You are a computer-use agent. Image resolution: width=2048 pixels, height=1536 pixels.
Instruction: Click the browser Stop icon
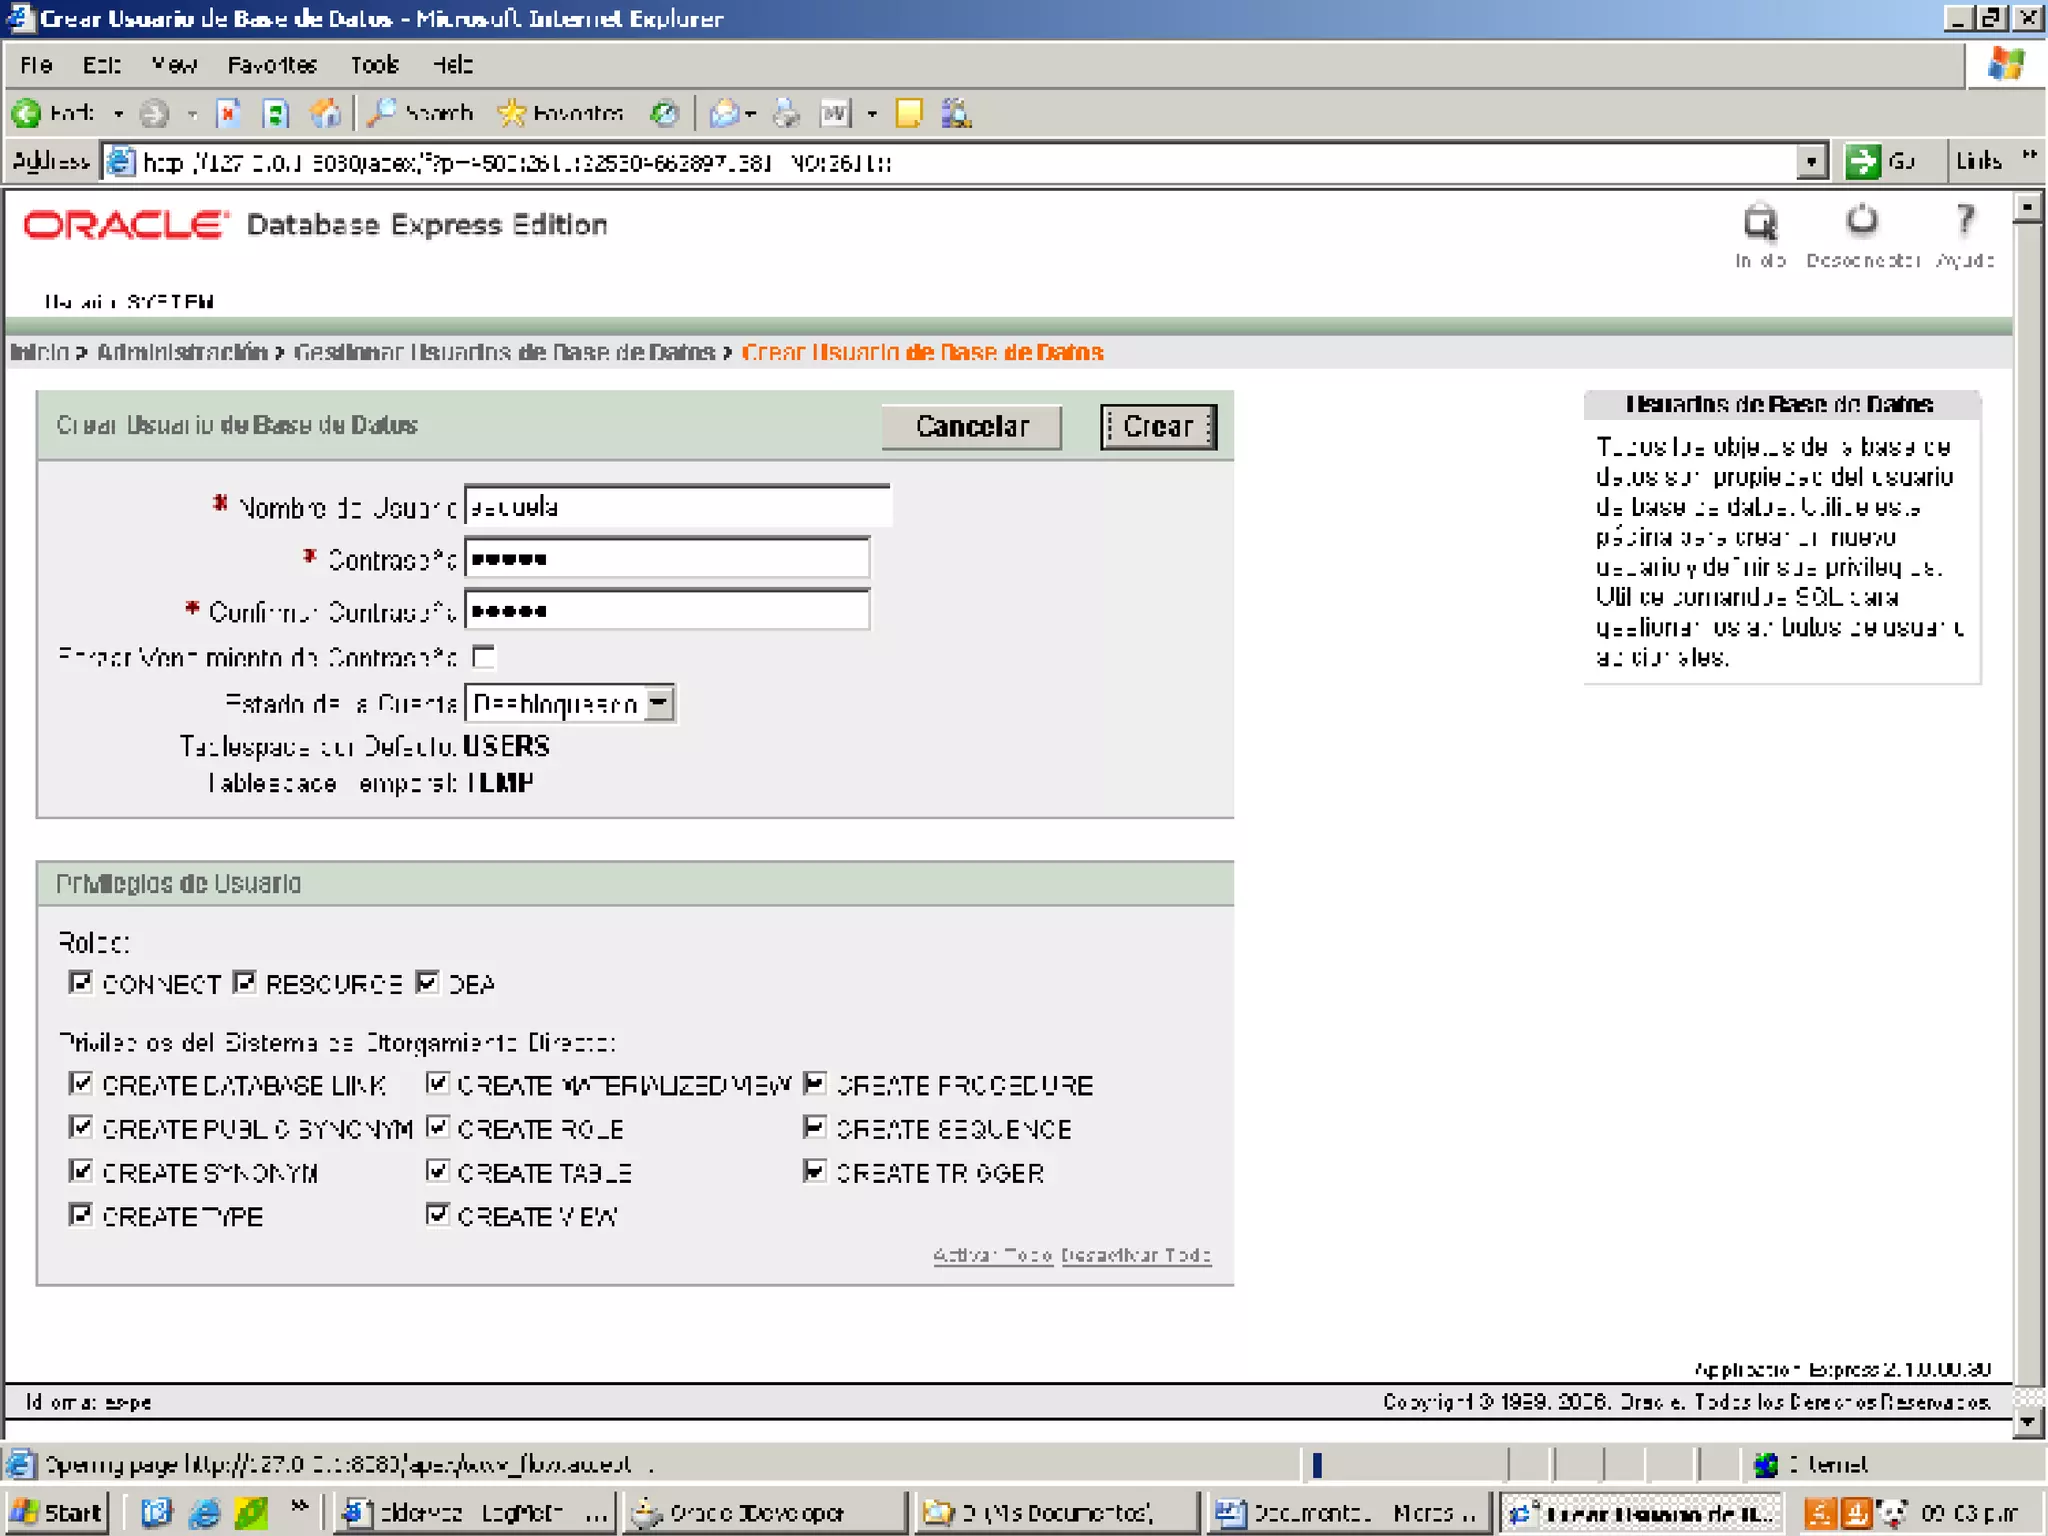[x=229, y=114]
